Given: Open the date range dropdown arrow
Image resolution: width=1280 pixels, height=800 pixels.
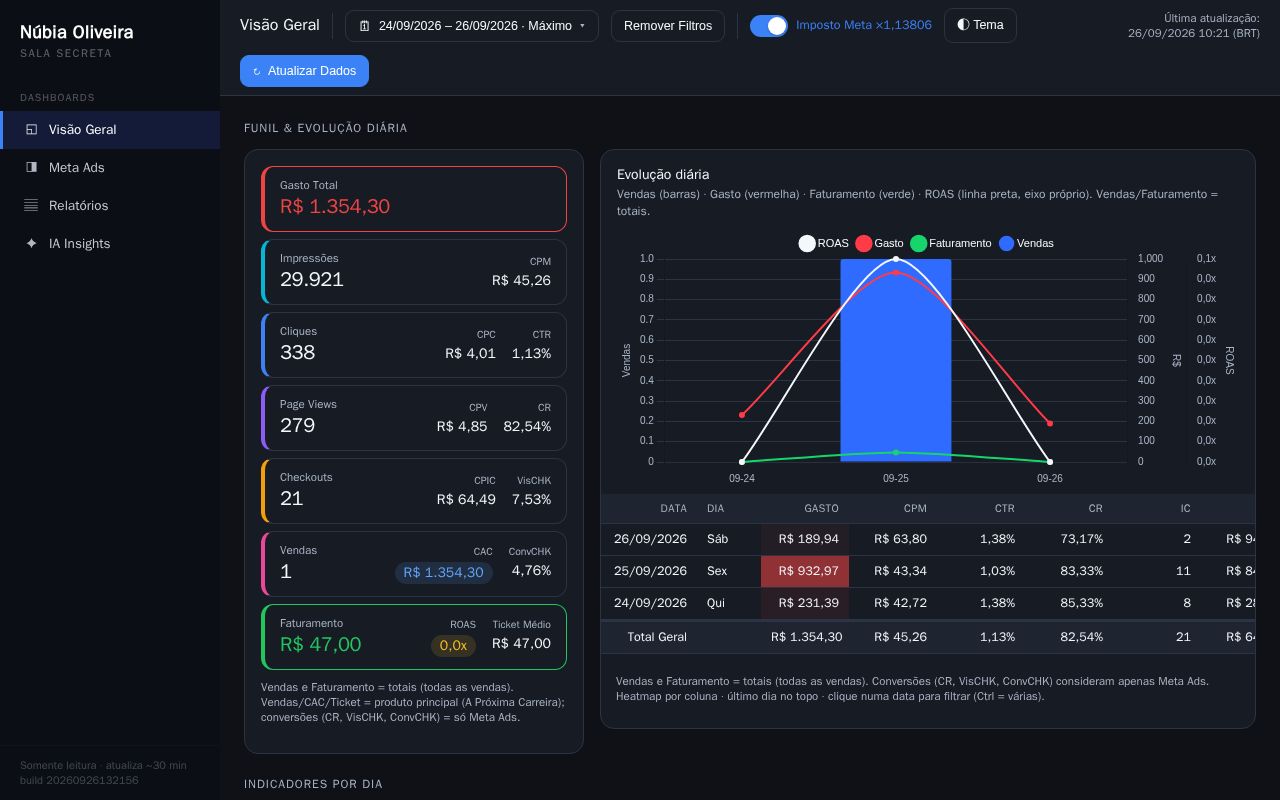Looking at the screenshot, I should tap(582, 26).
